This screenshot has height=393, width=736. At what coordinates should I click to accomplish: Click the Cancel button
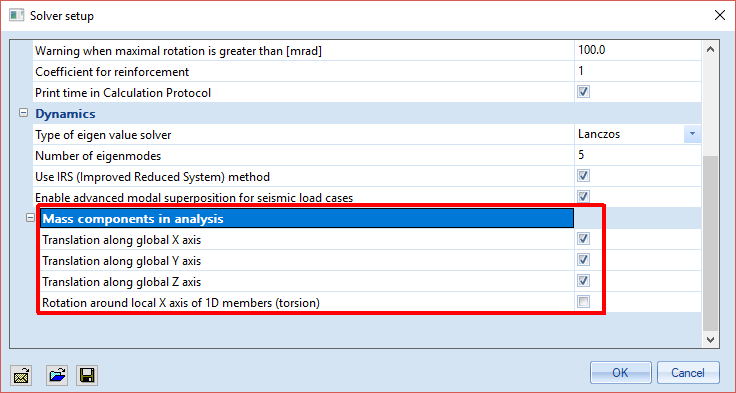688,373
